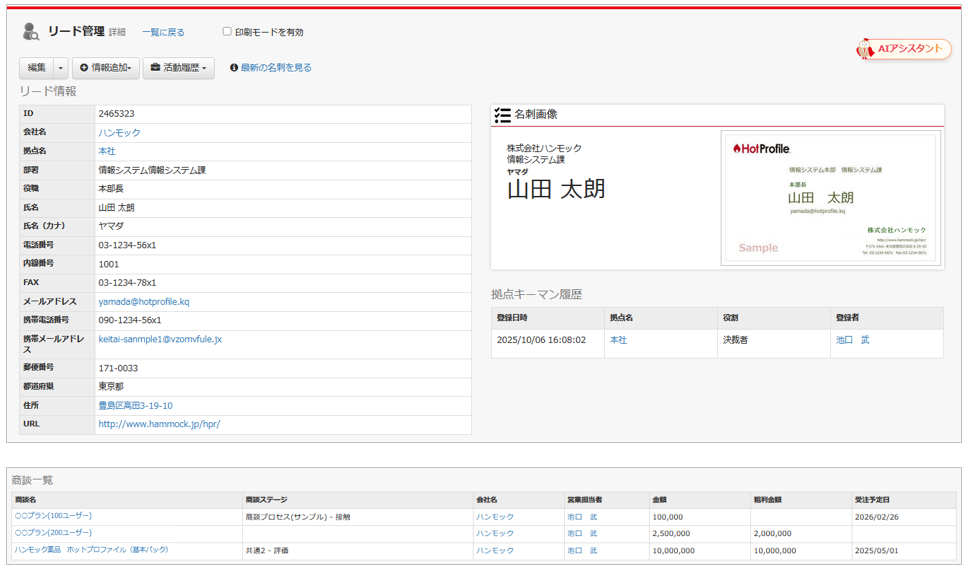Open the 活動履歴 dropdown menu

178,68
